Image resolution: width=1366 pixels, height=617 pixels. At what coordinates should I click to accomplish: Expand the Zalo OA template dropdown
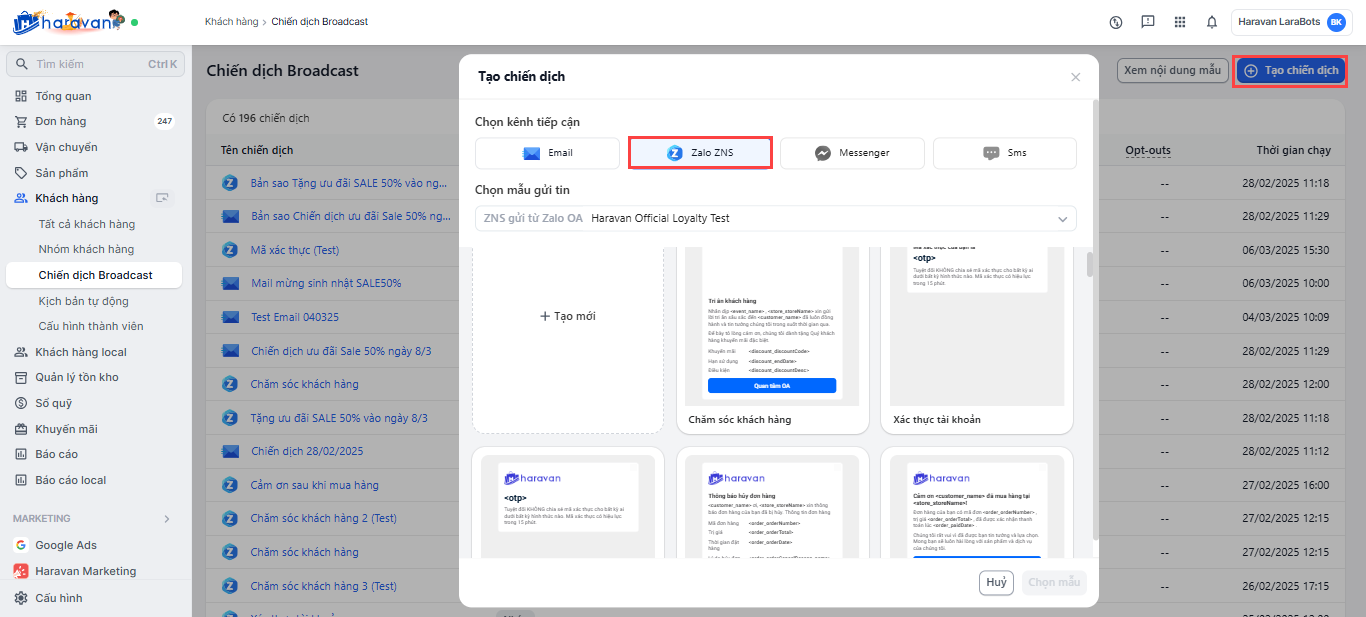coord(1062,219)
